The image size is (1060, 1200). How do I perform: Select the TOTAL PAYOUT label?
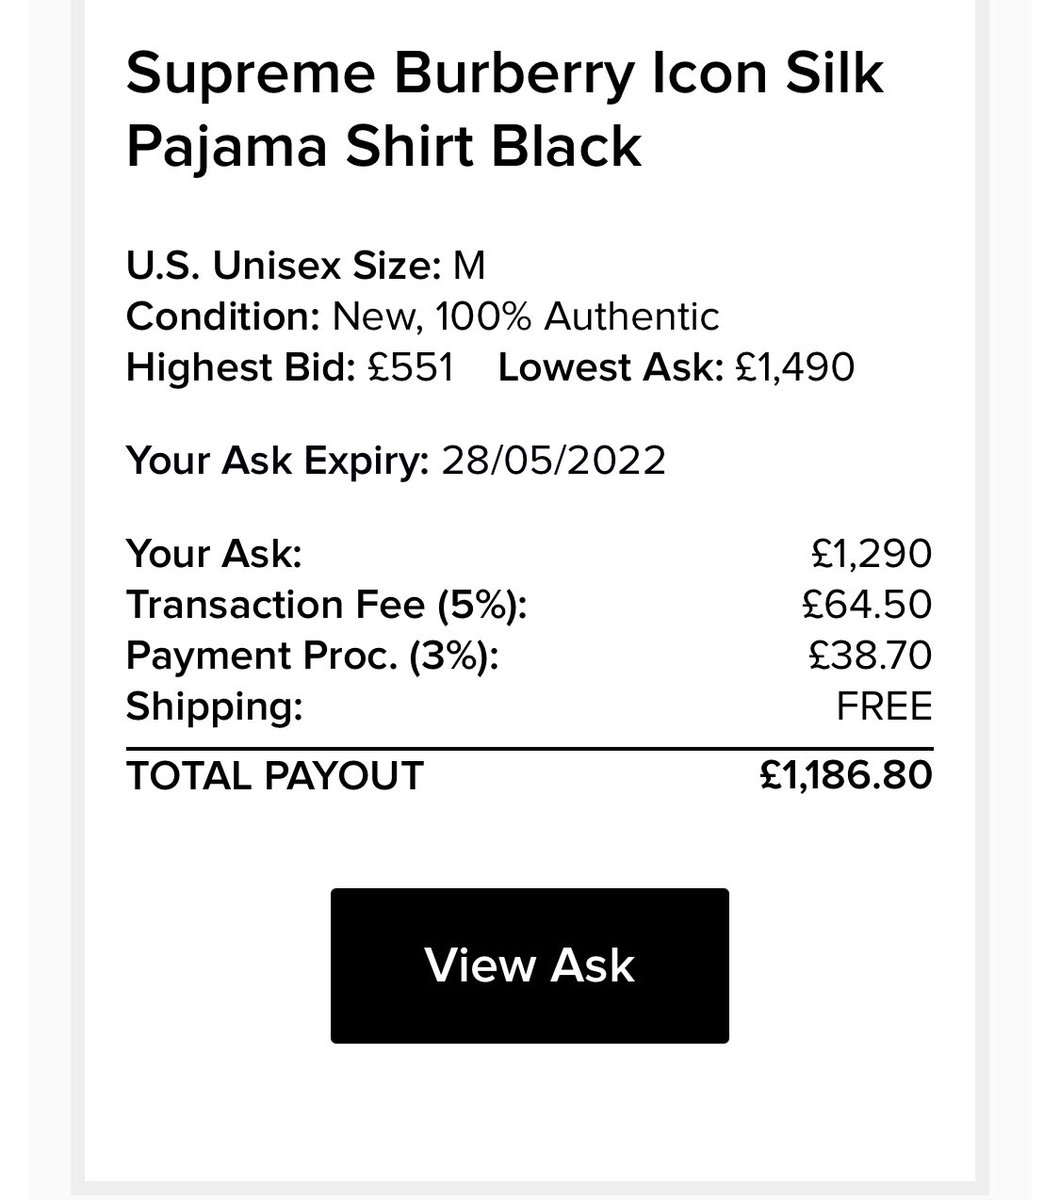[275, 775]
